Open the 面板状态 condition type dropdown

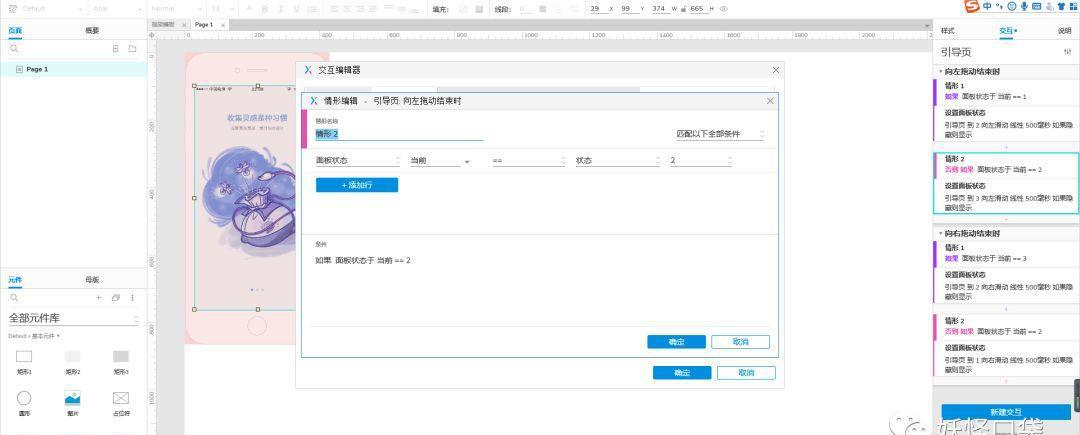pos(357,160)
